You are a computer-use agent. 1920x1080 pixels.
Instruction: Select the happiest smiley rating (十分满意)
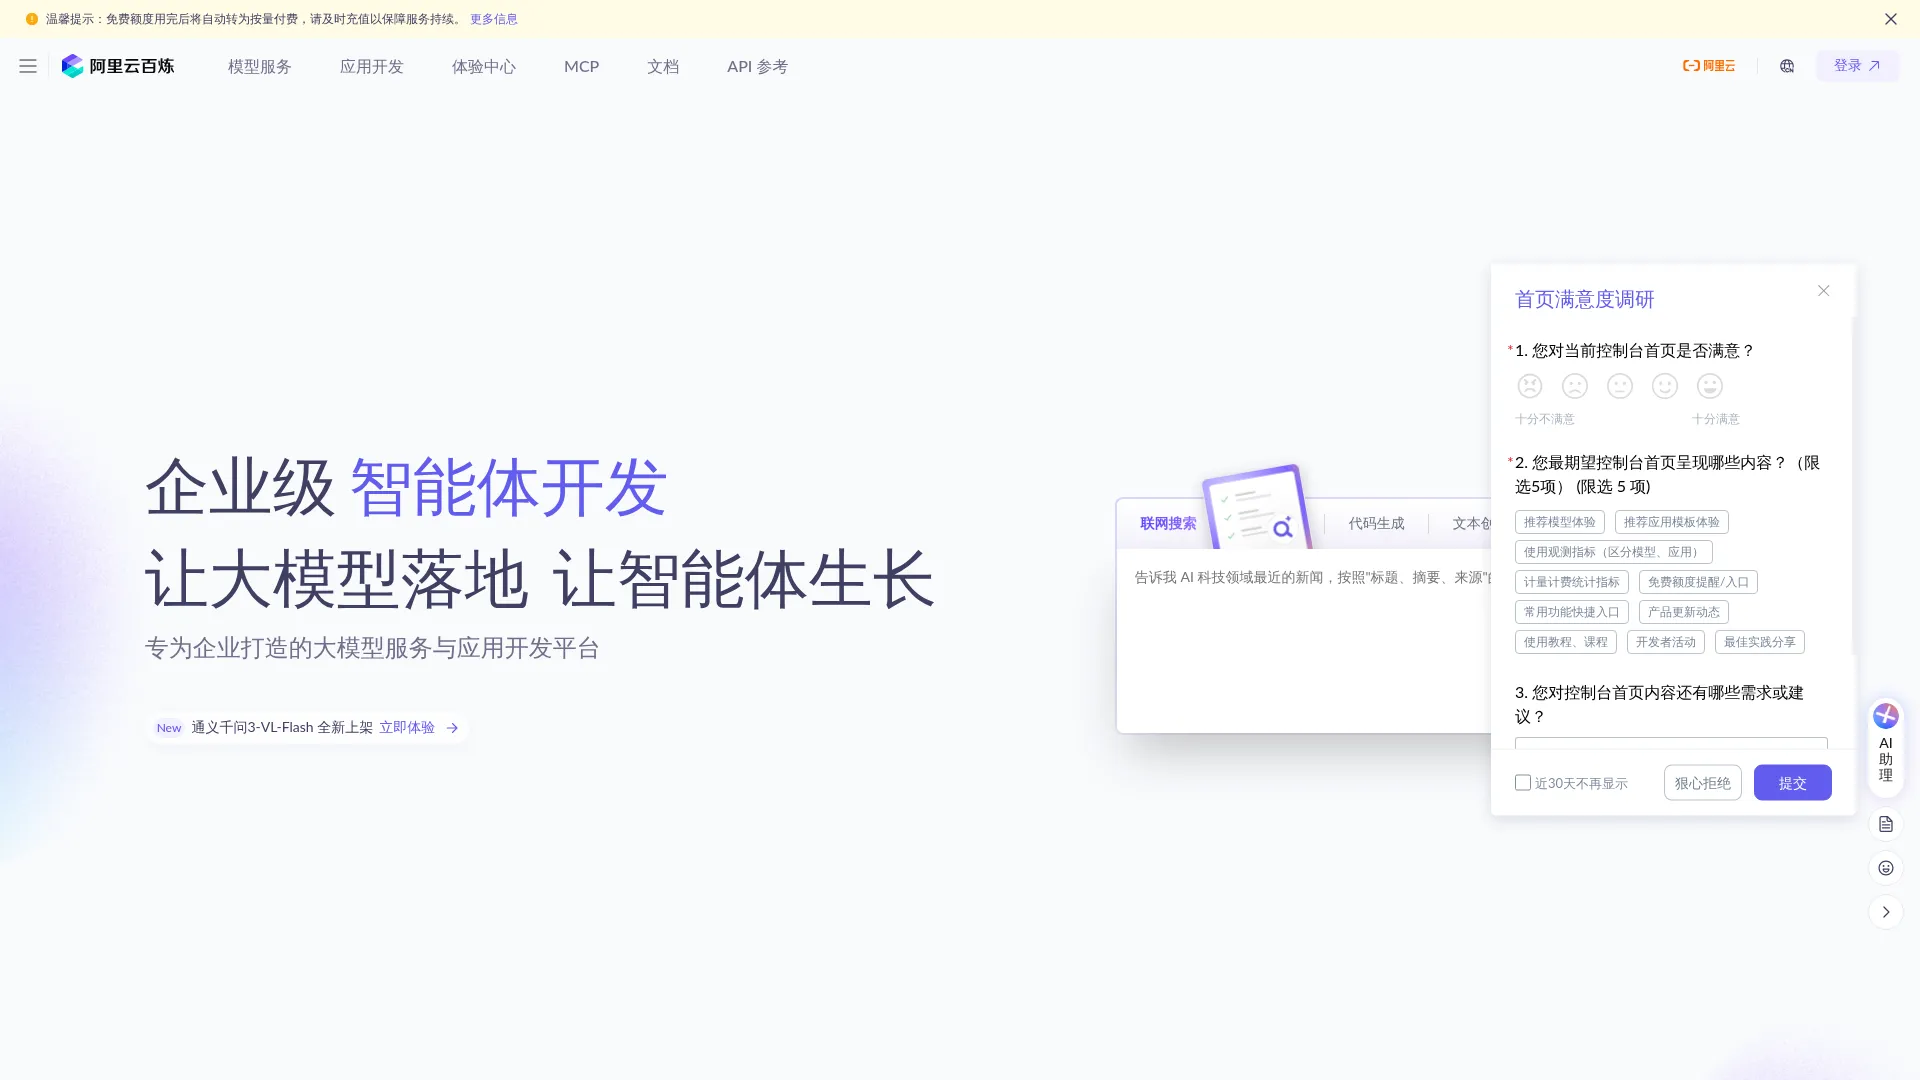[1710, 386]
